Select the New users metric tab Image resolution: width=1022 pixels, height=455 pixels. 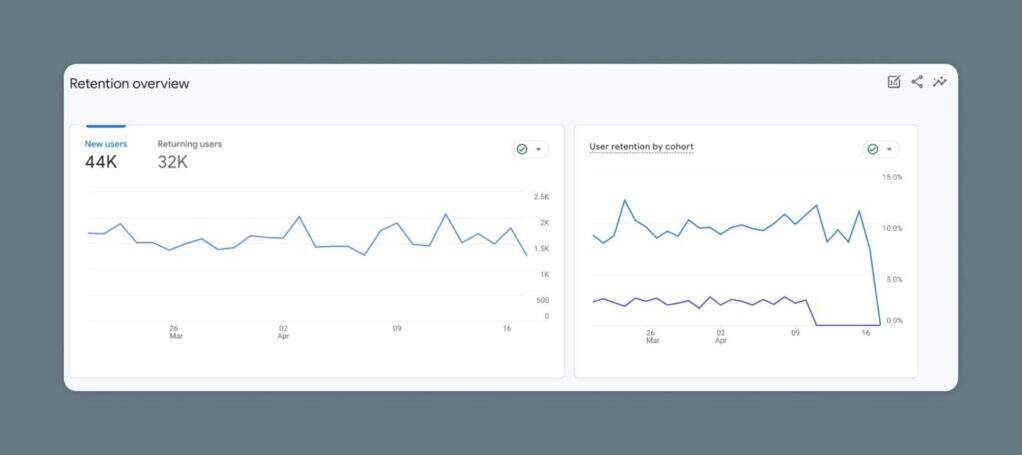(x=105, y=144)
